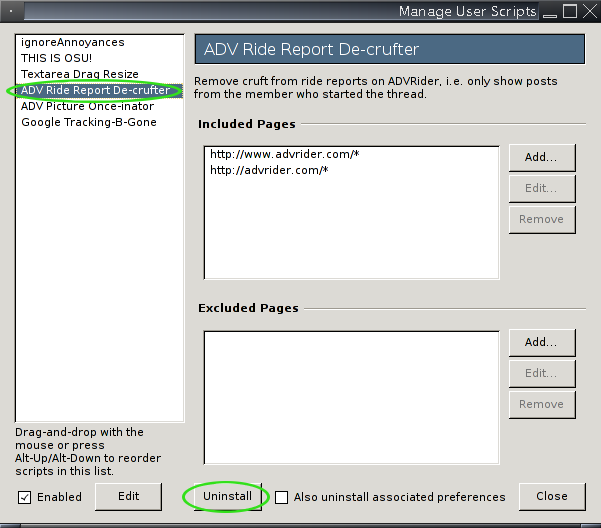This screenshot has width=601, height=528.
Task: Click Edit button for Excluded Pages
Action: coord(542,374)
